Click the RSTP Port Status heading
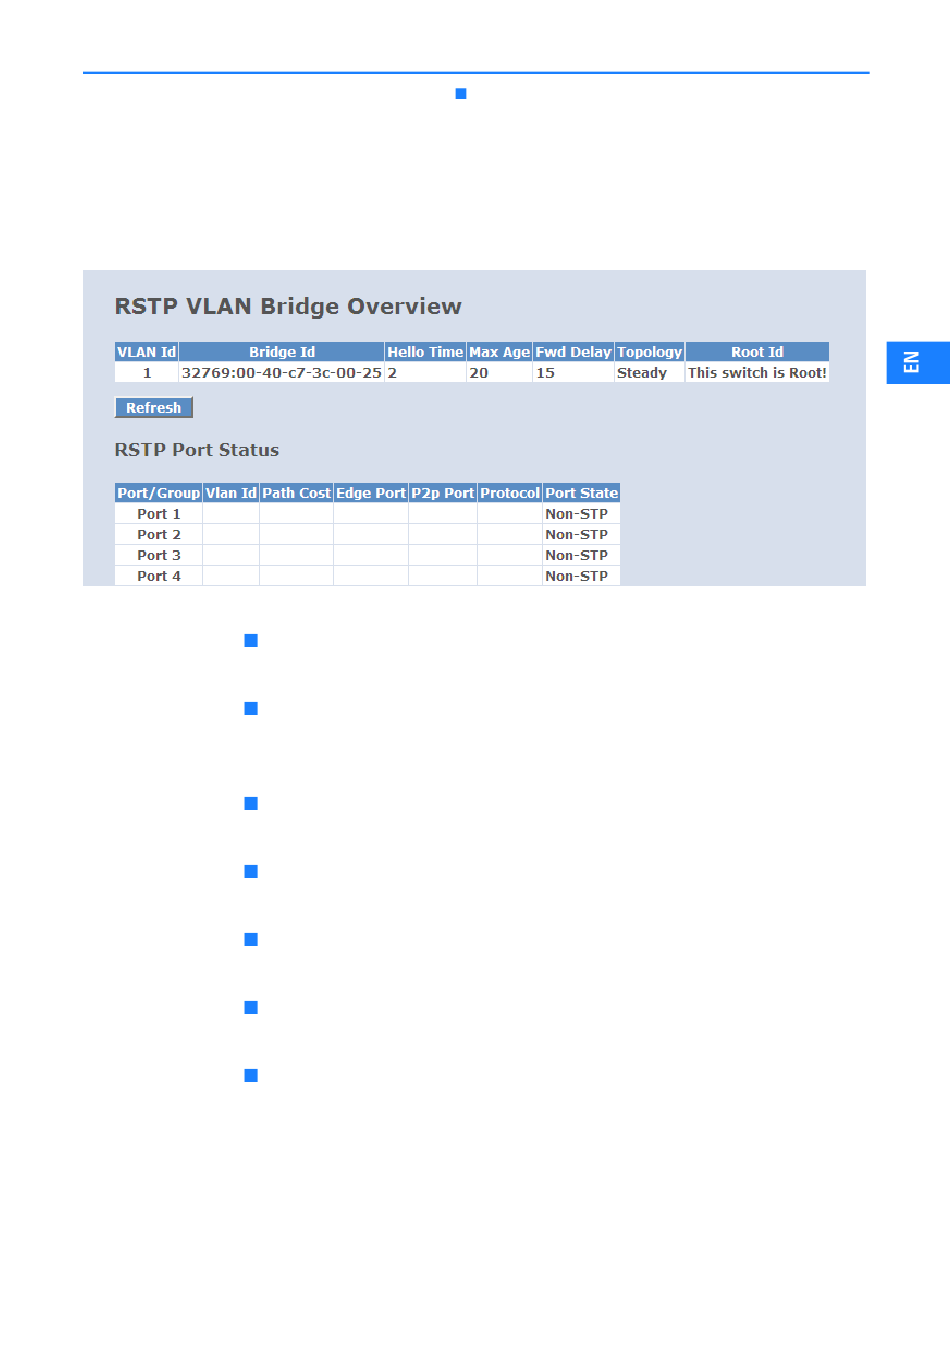Viewport: 950px width, 1351px height. 197,450
